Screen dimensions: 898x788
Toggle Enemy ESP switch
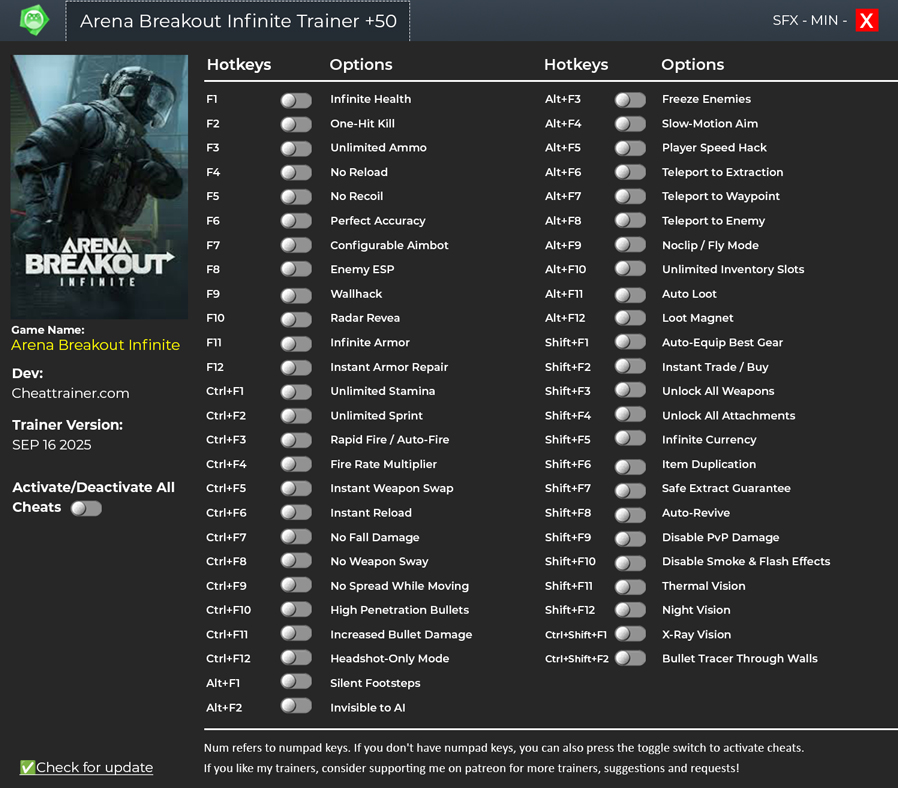[296, 271]
